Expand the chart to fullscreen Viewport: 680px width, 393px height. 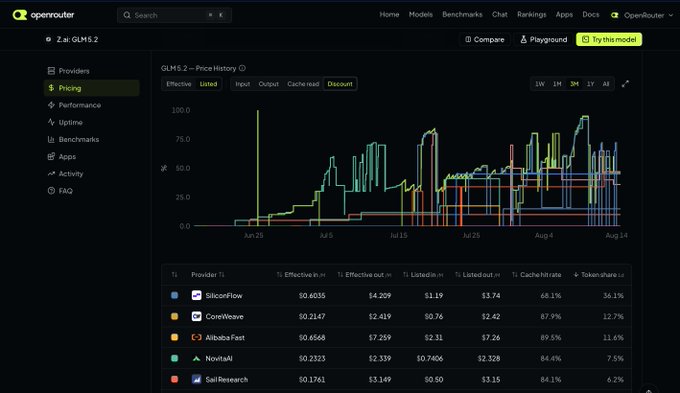(x=625, y=84)
